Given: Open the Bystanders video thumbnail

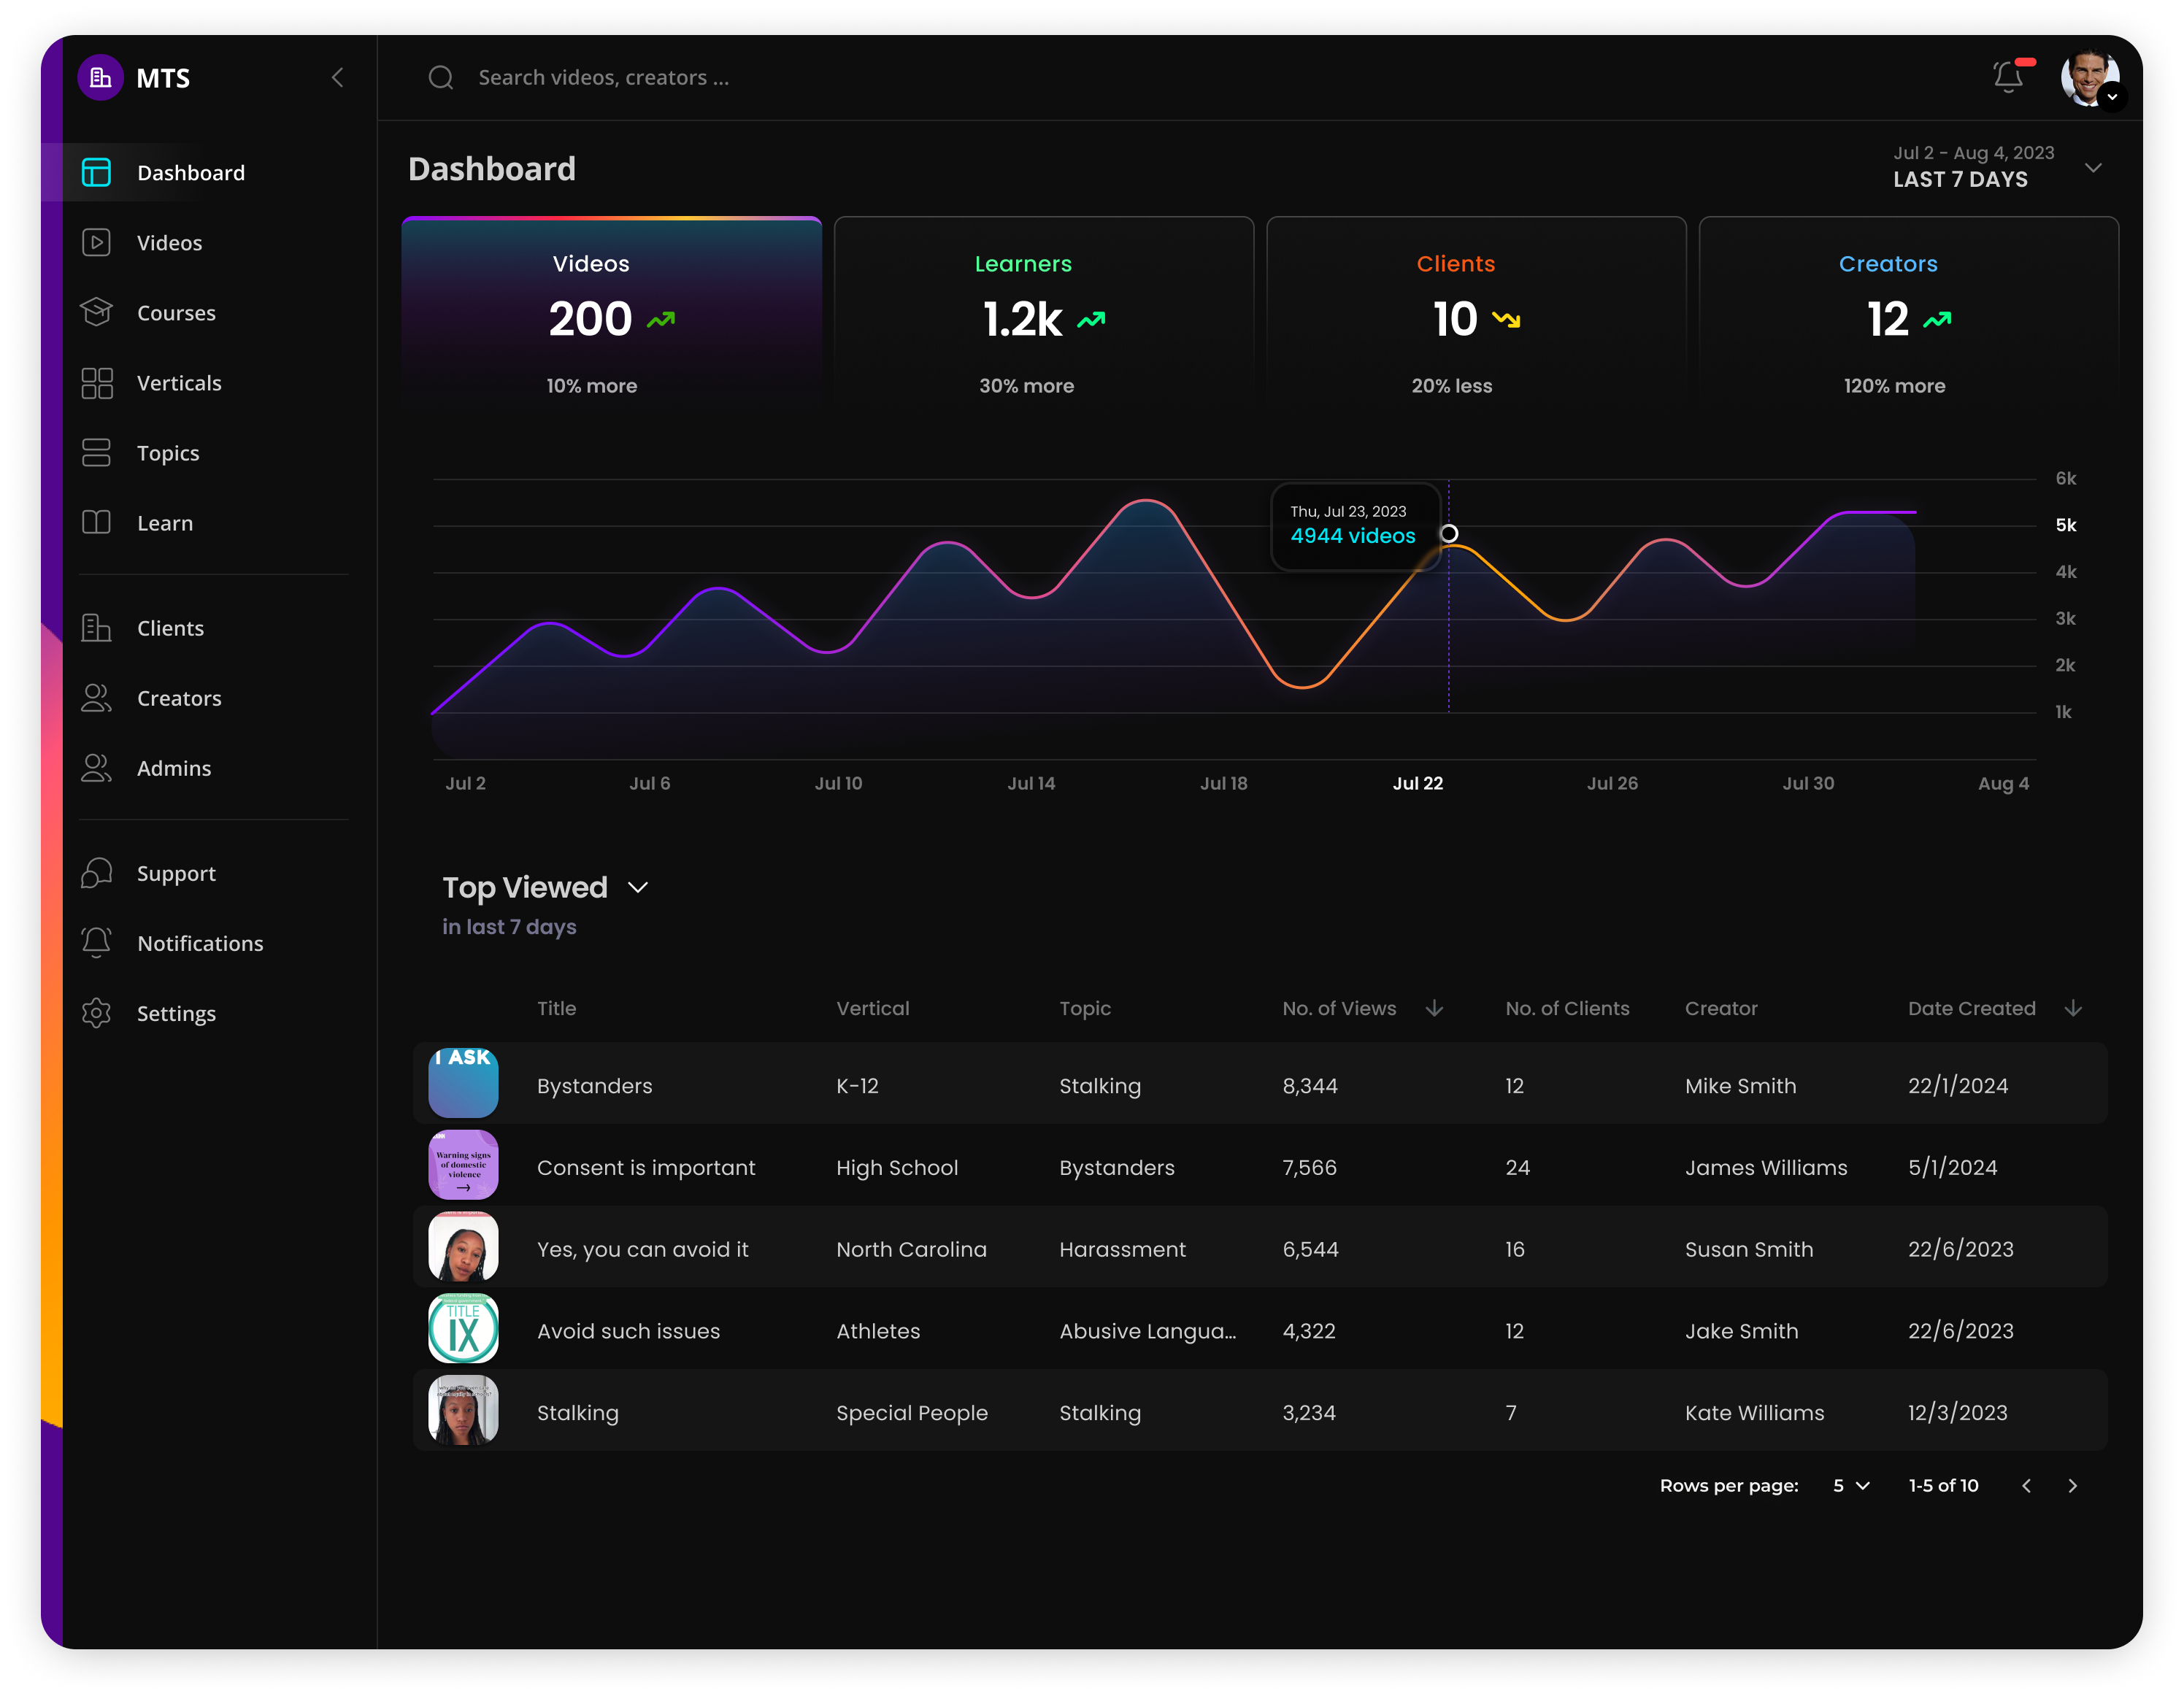Looking at the screenshot, I should tap(463, 1083).
